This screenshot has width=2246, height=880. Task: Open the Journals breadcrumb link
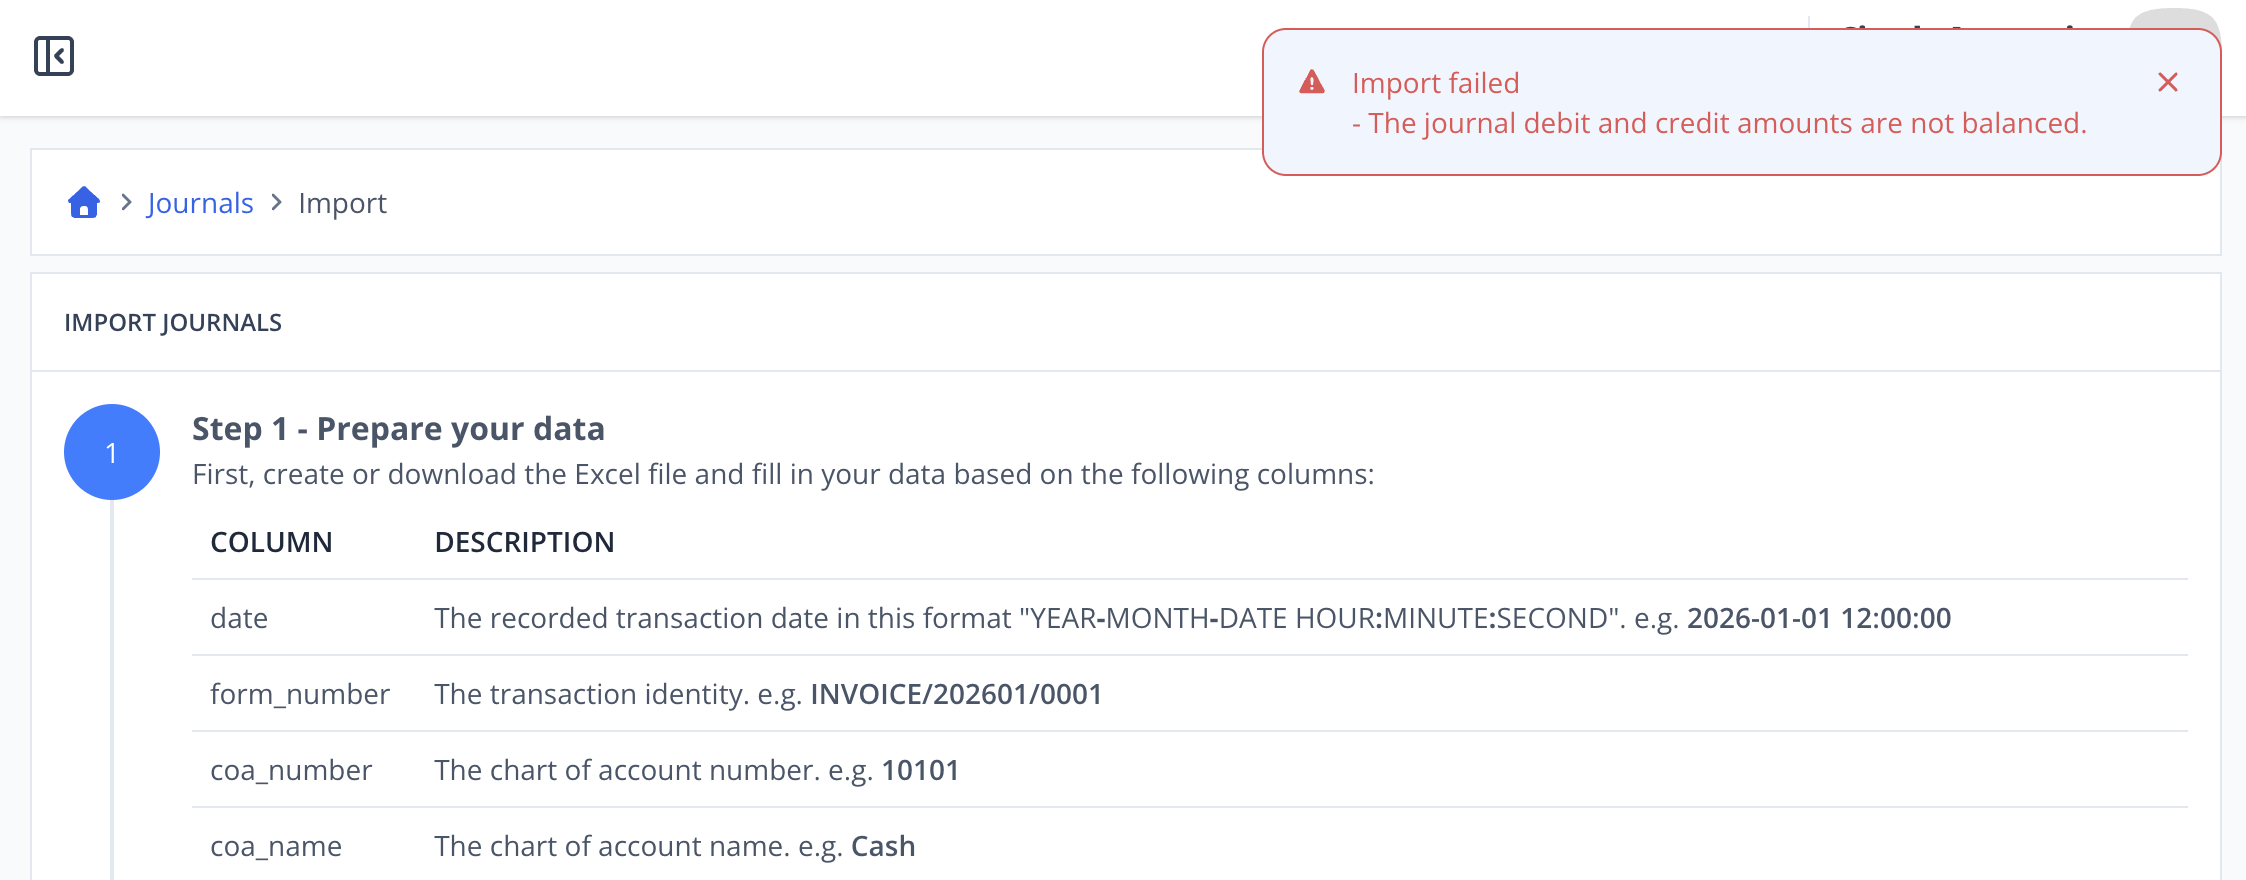coord(200,203)
